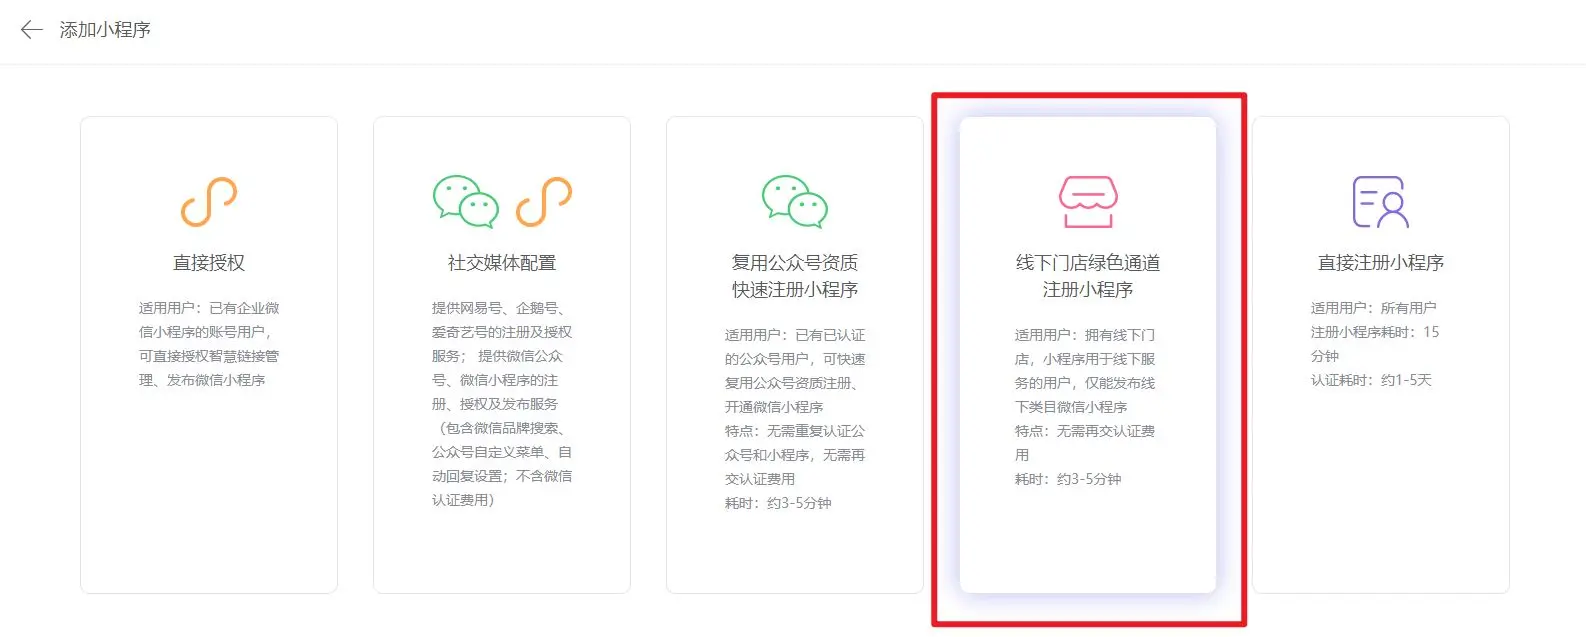Click the 添加小程序 page title
The height and width of the screenshot is (637, 1586).
point(105,30)
